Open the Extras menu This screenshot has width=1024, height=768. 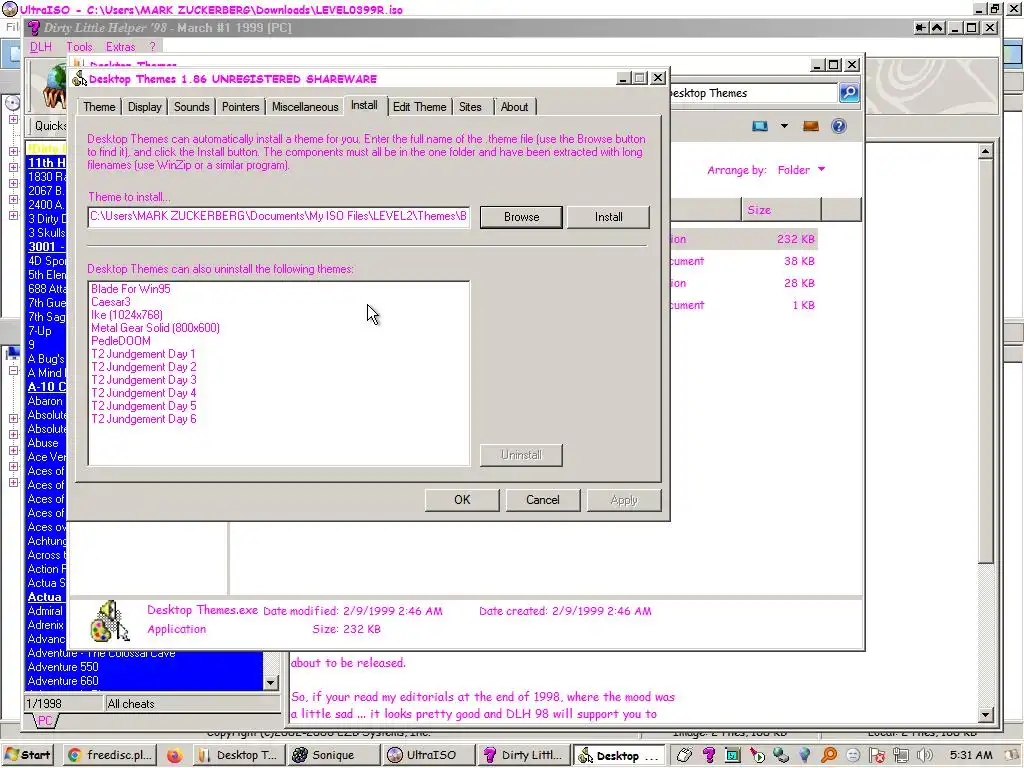[x=120, y=47]
